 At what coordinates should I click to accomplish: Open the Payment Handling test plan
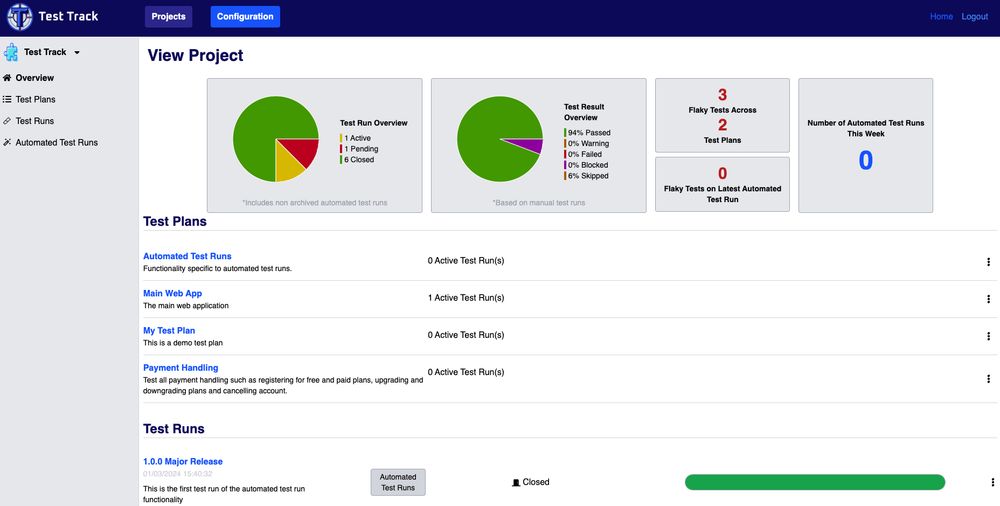(180, 368)
